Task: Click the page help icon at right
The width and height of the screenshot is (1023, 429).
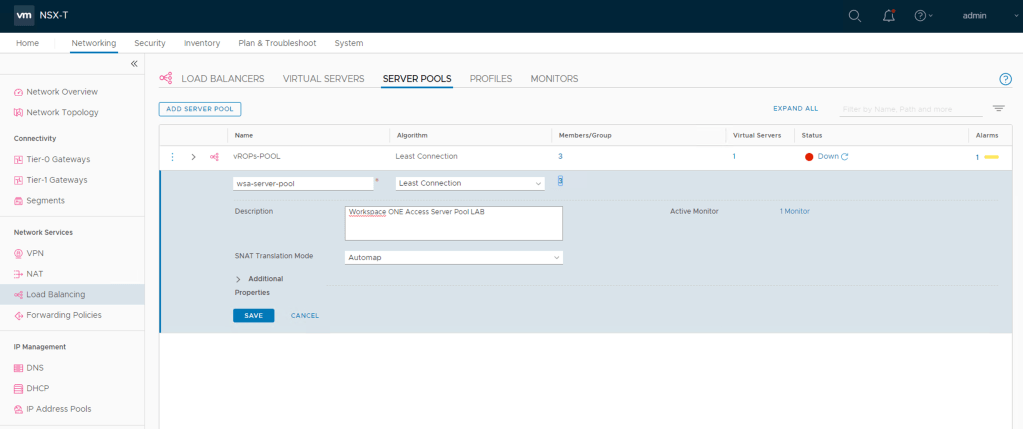Action: (x=1005, y=79)
